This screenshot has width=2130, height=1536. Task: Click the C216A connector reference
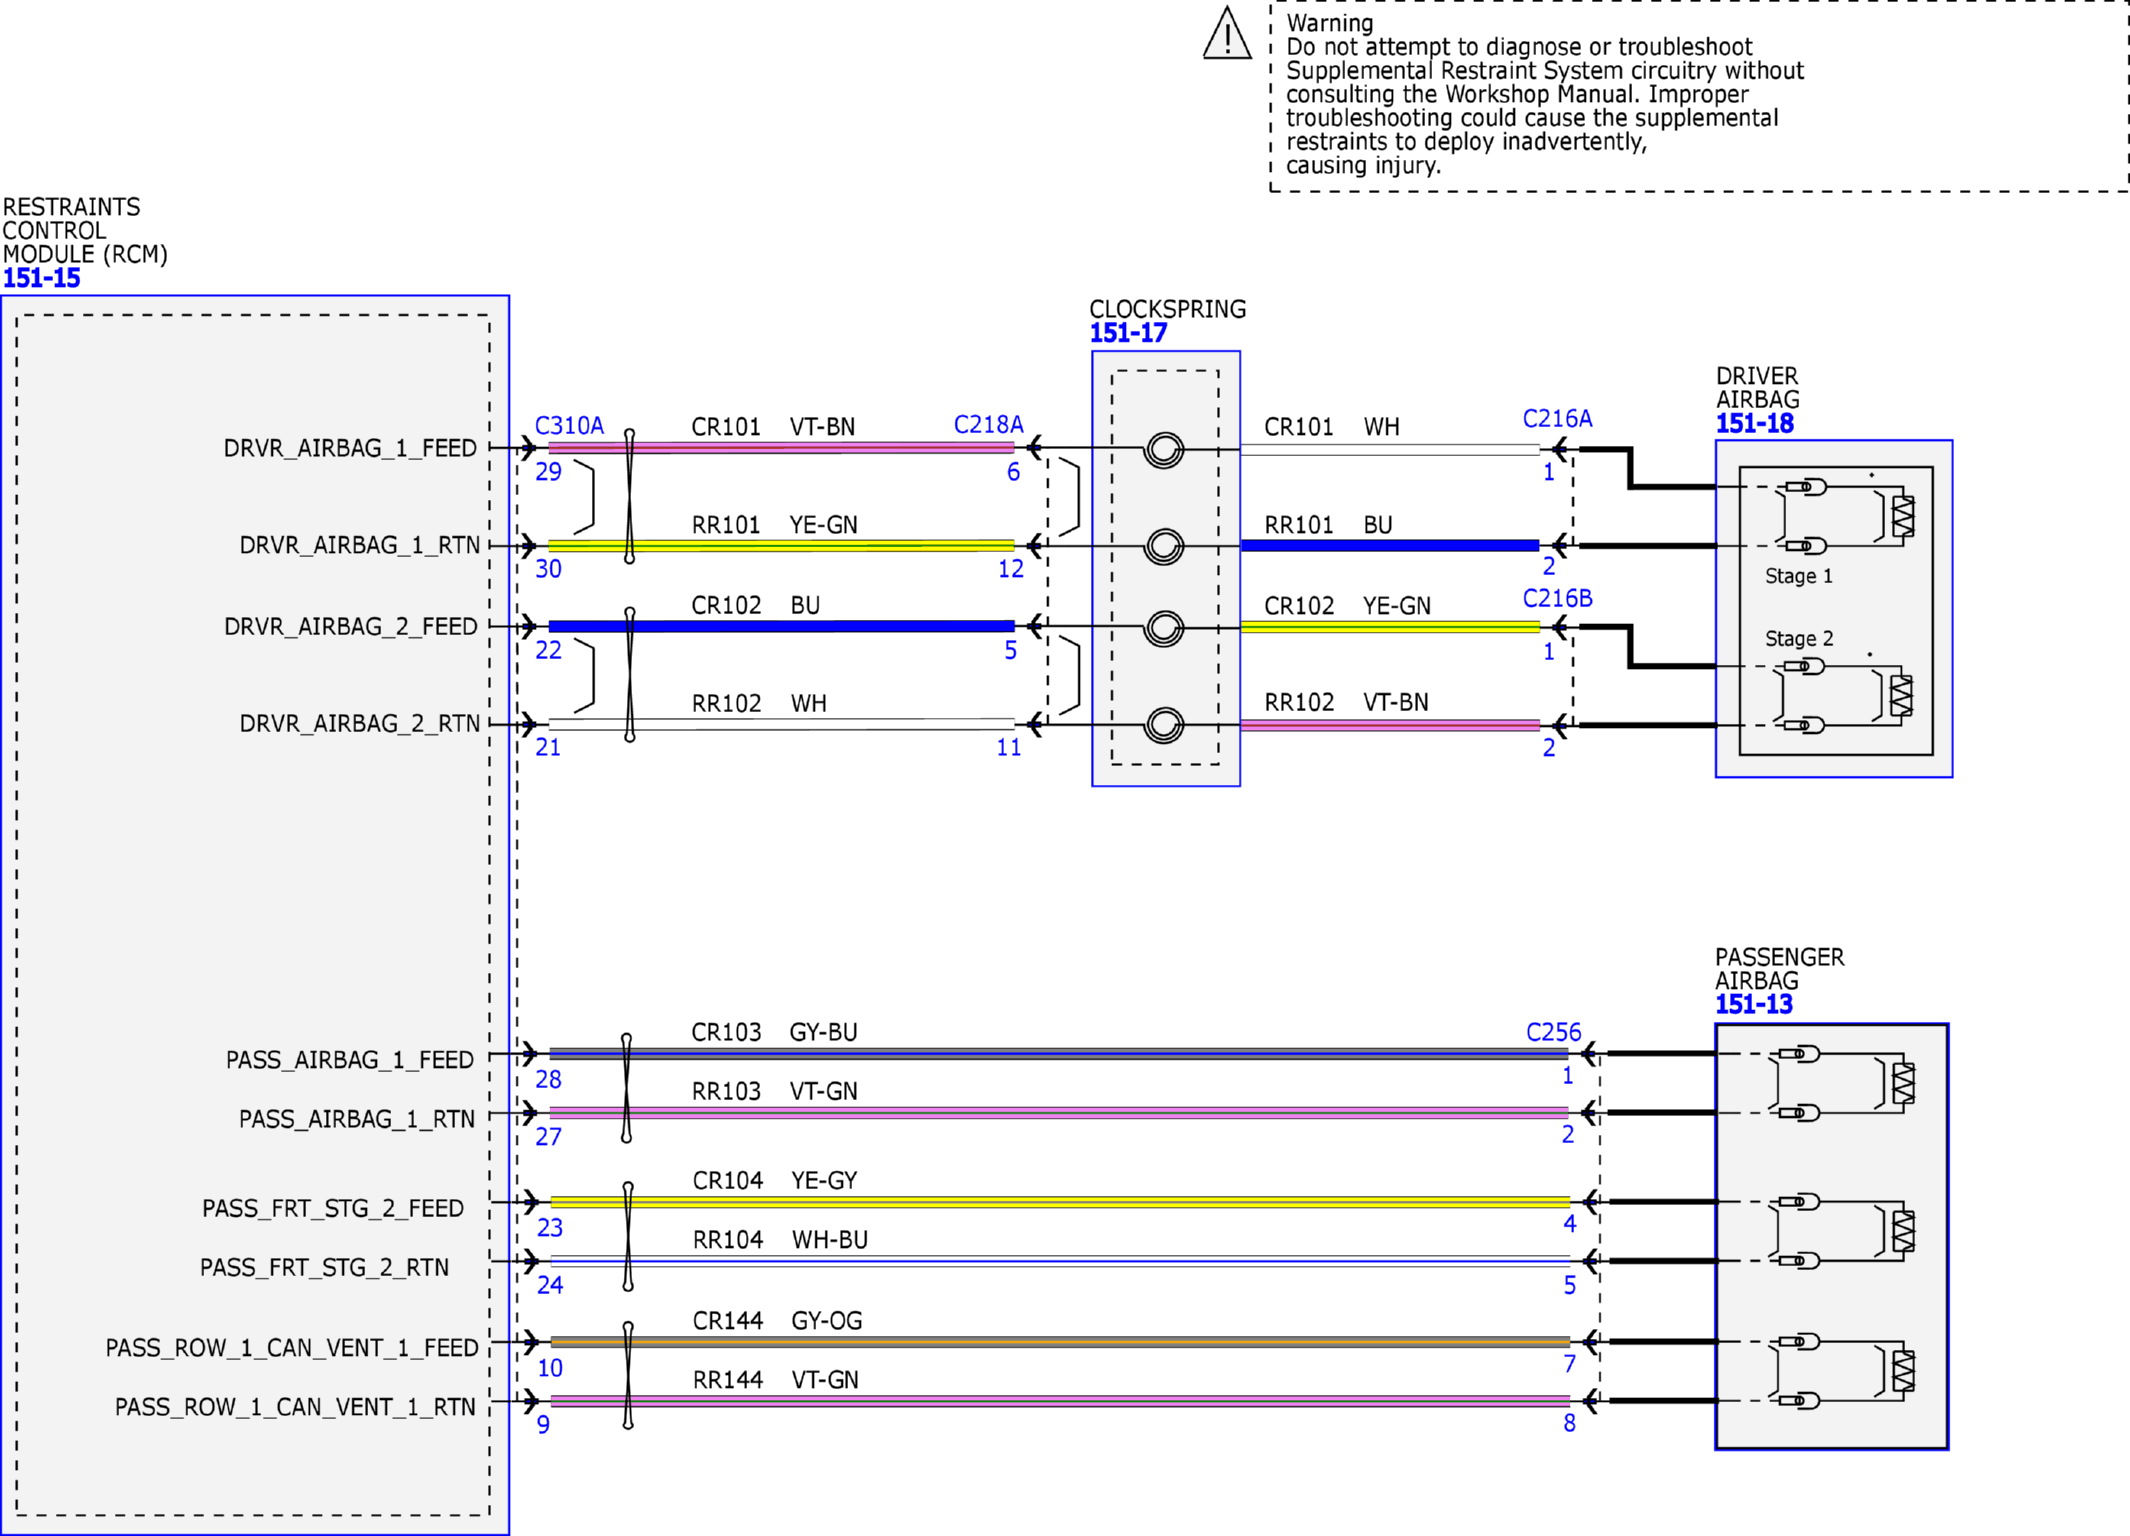coord(1557,418)
